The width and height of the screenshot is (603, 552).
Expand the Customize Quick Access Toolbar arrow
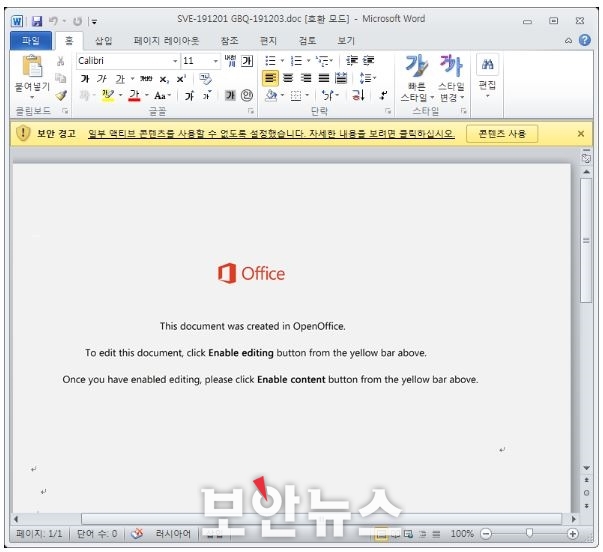point(94,22)
